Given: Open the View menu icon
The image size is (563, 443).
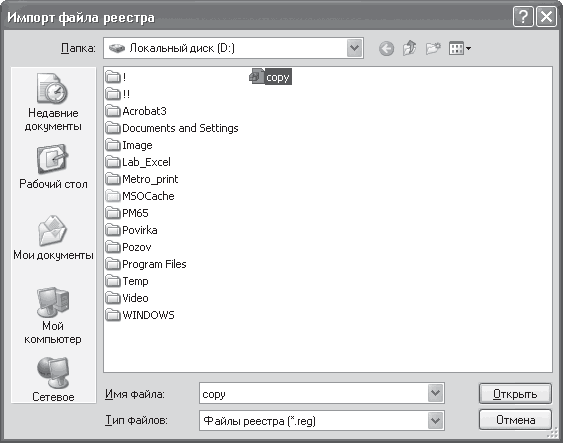Looking at the screenshot, I should pos(460,48).
